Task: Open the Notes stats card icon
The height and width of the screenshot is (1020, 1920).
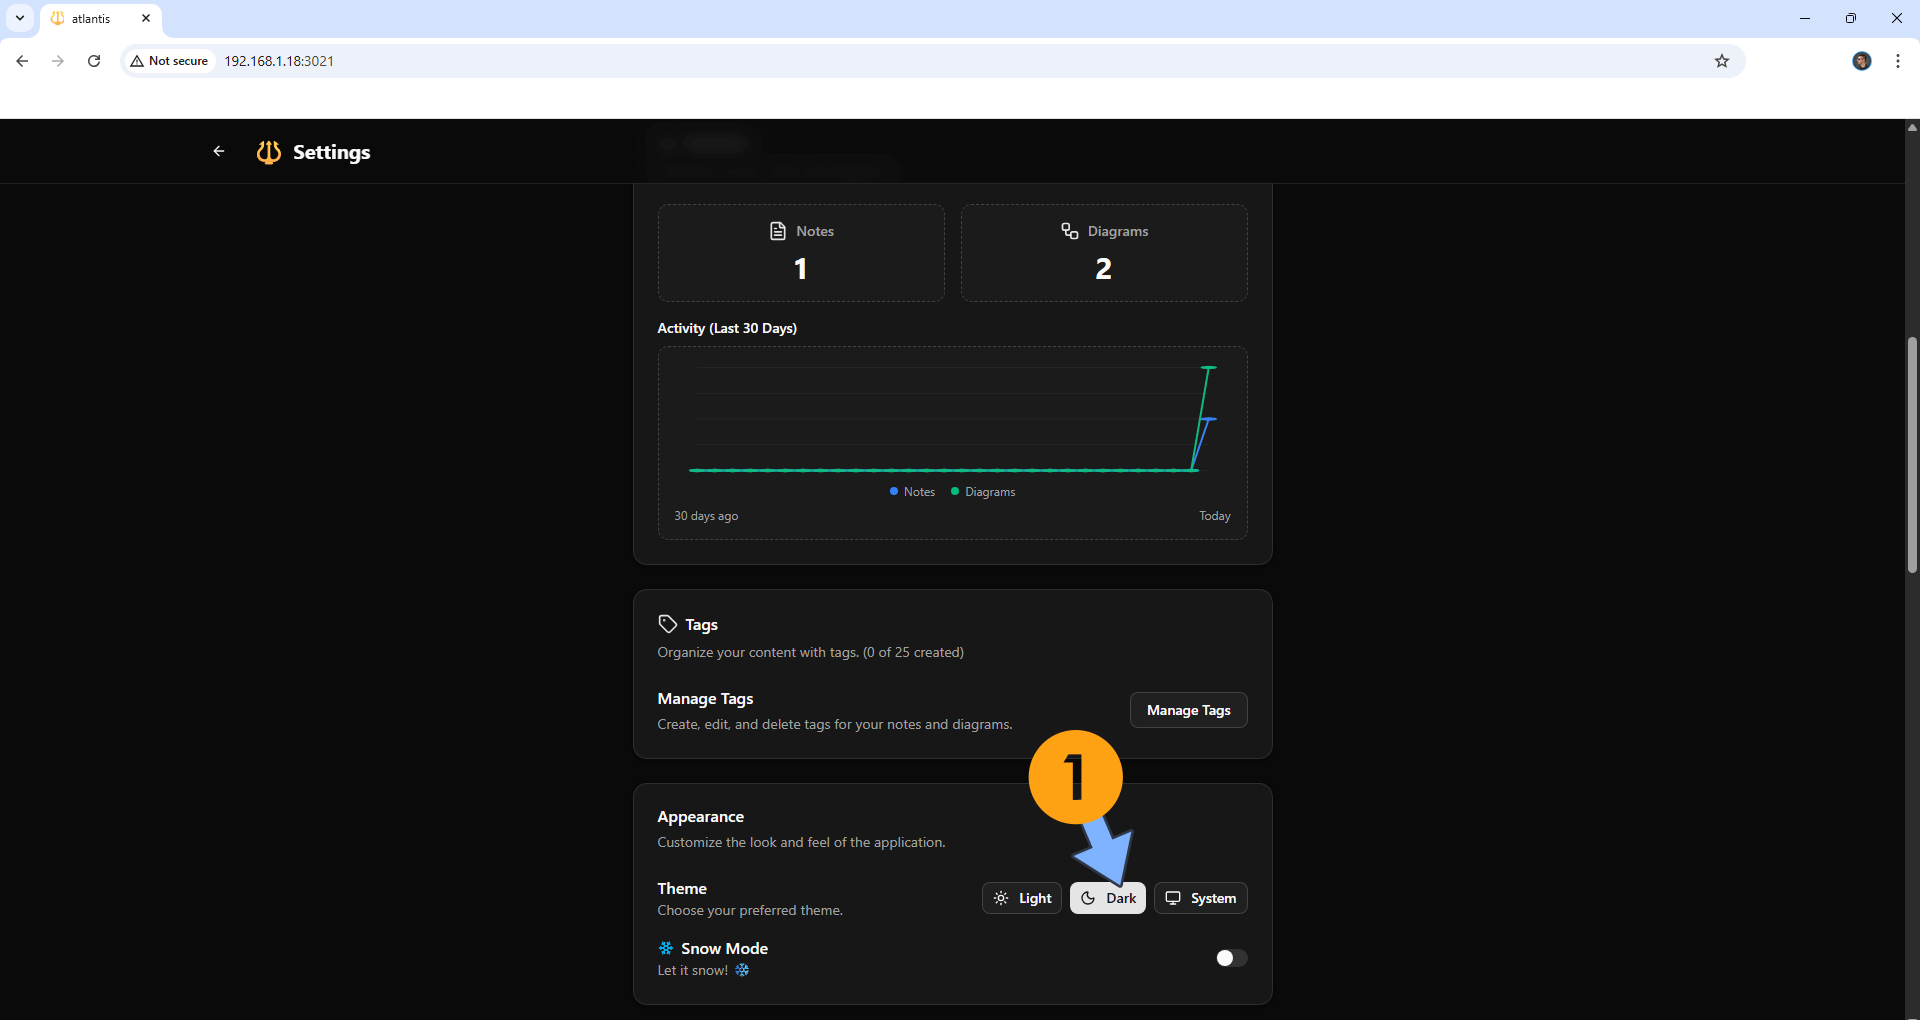Action: pos(779,230)
